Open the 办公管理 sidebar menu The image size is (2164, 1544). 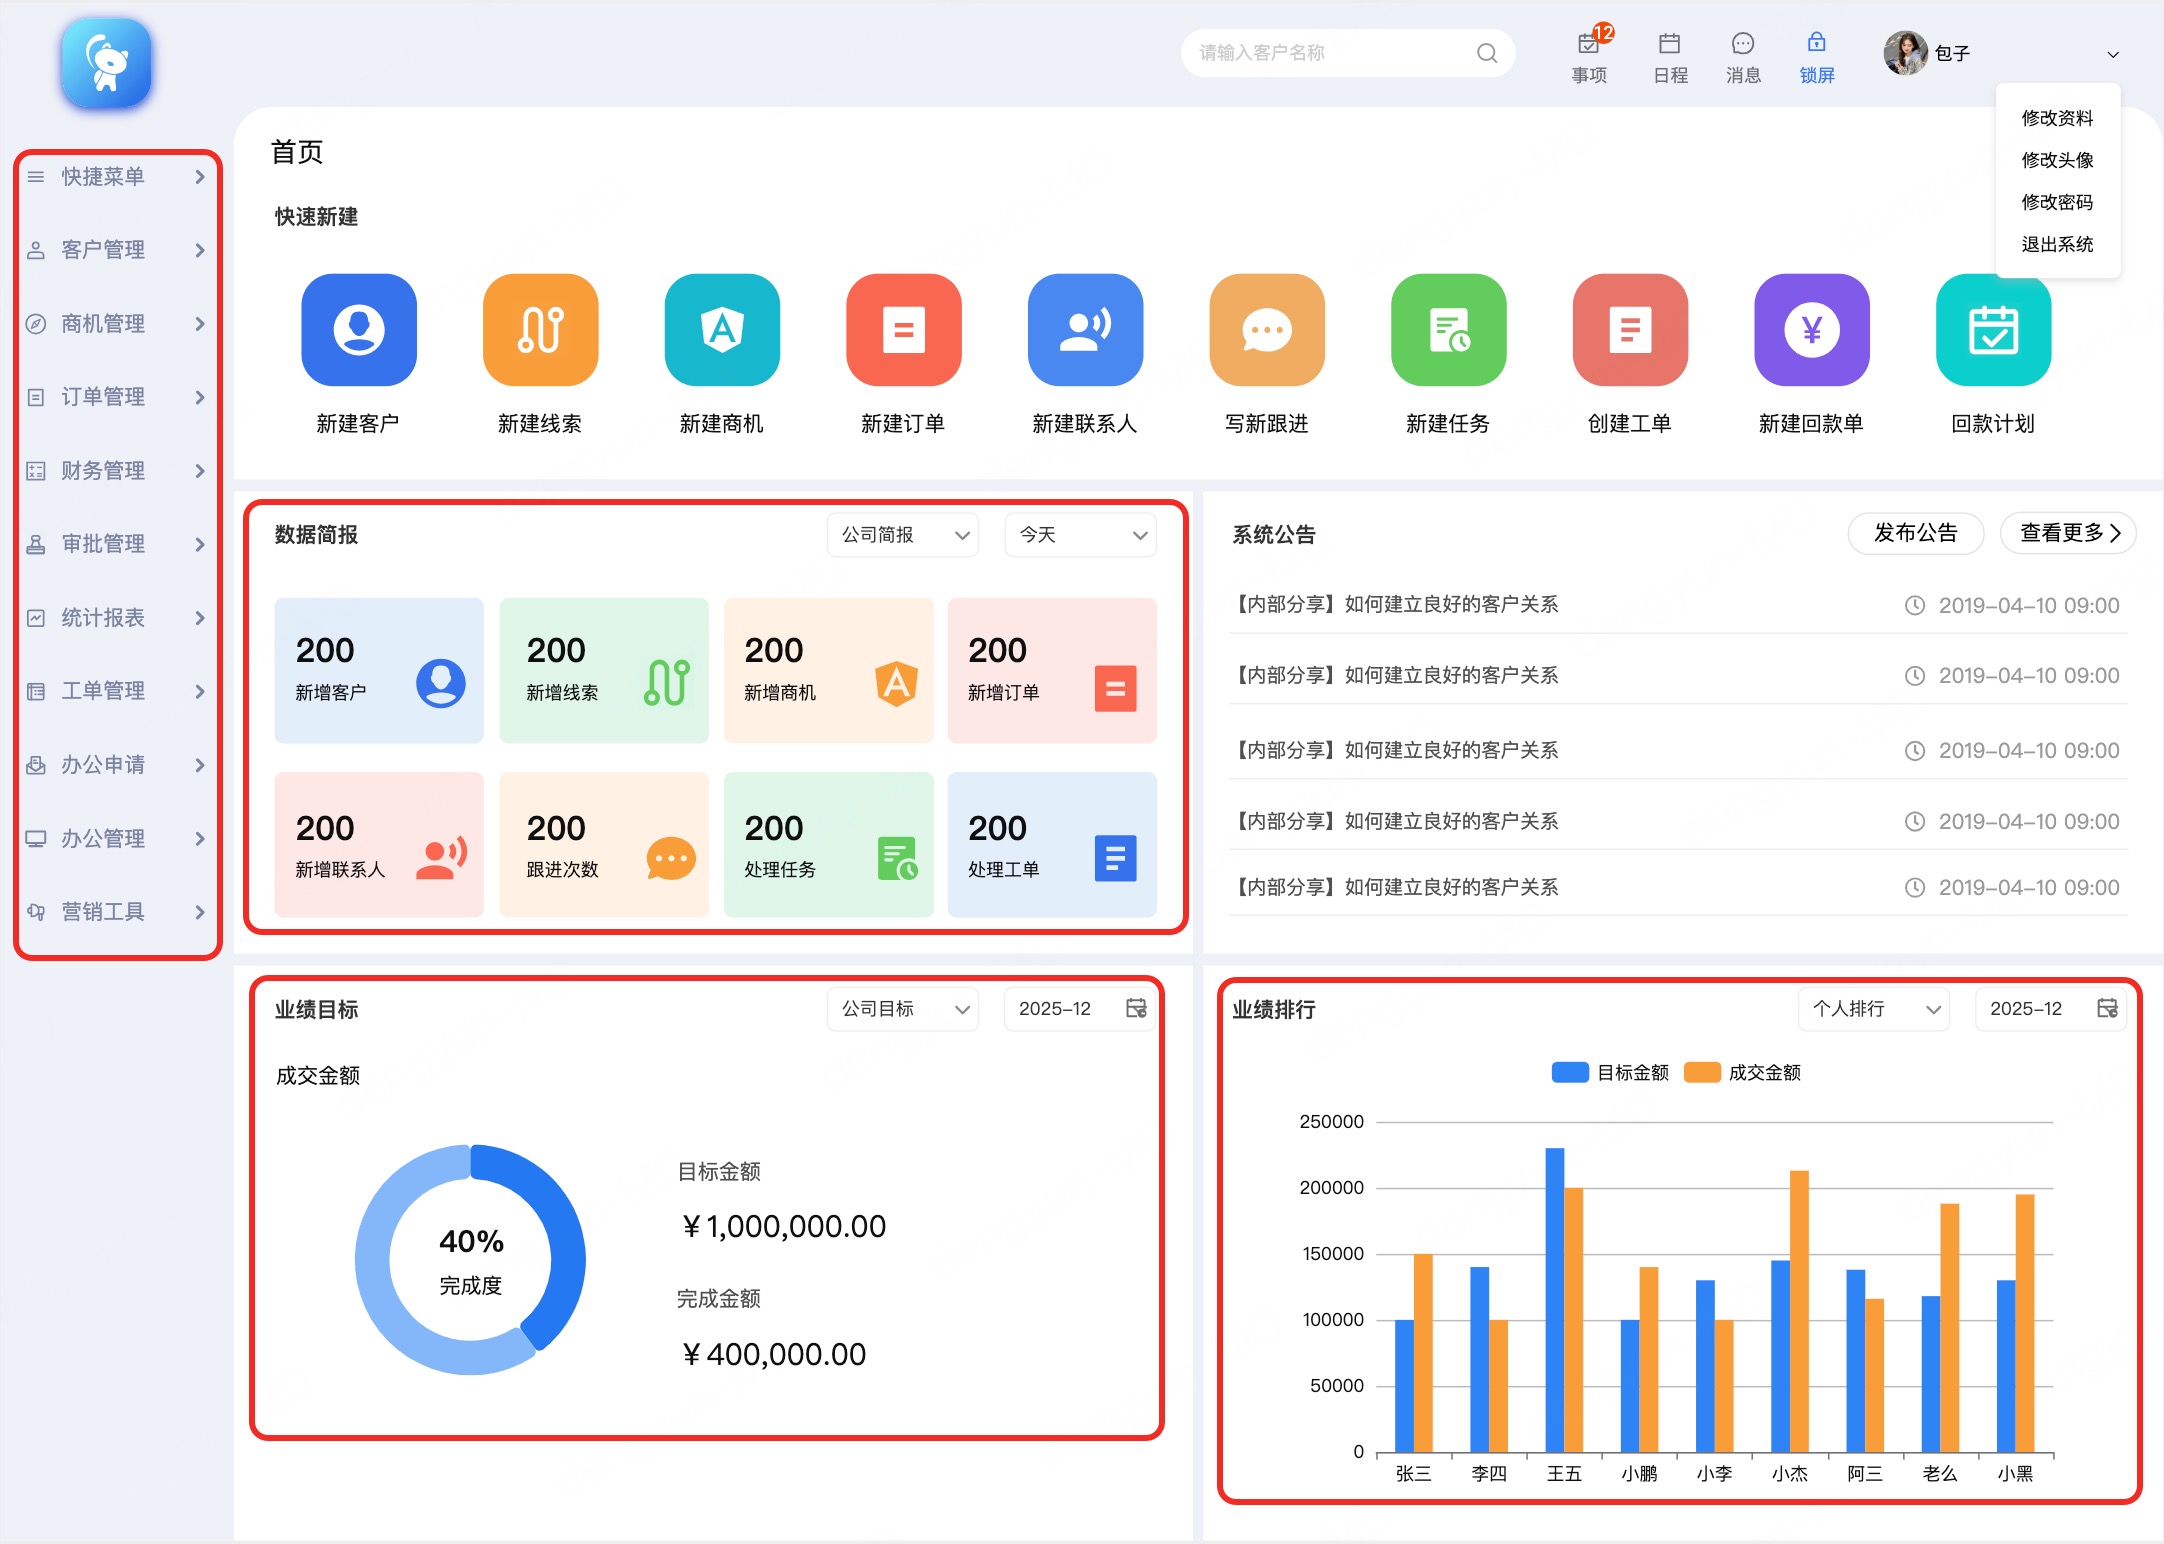(x=118, y=839)
